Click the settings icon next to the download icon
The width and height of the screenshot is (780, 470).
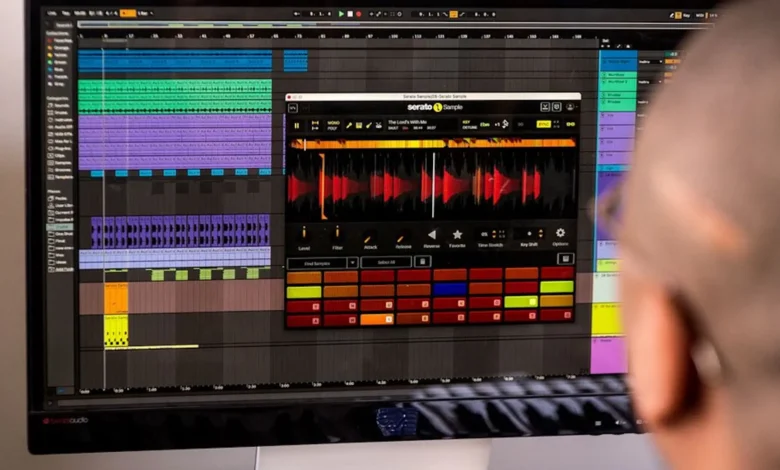coord(557,106)
